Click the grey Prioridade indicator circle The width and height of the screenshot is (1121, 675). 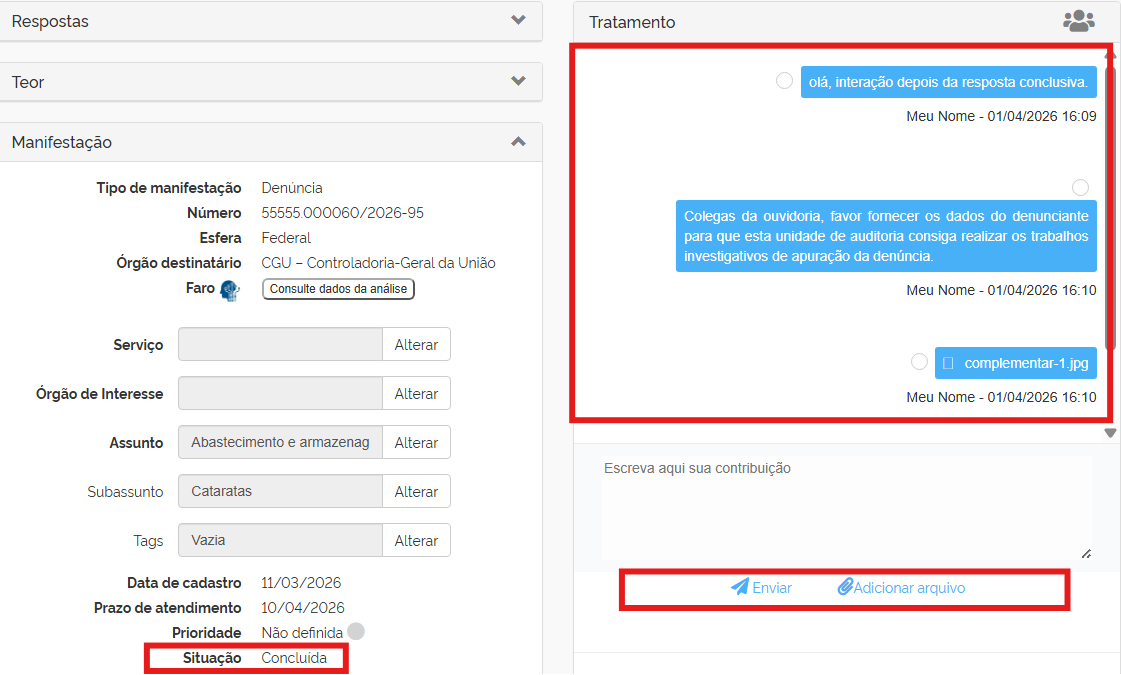pyautogui.click(x=356, y=632)
